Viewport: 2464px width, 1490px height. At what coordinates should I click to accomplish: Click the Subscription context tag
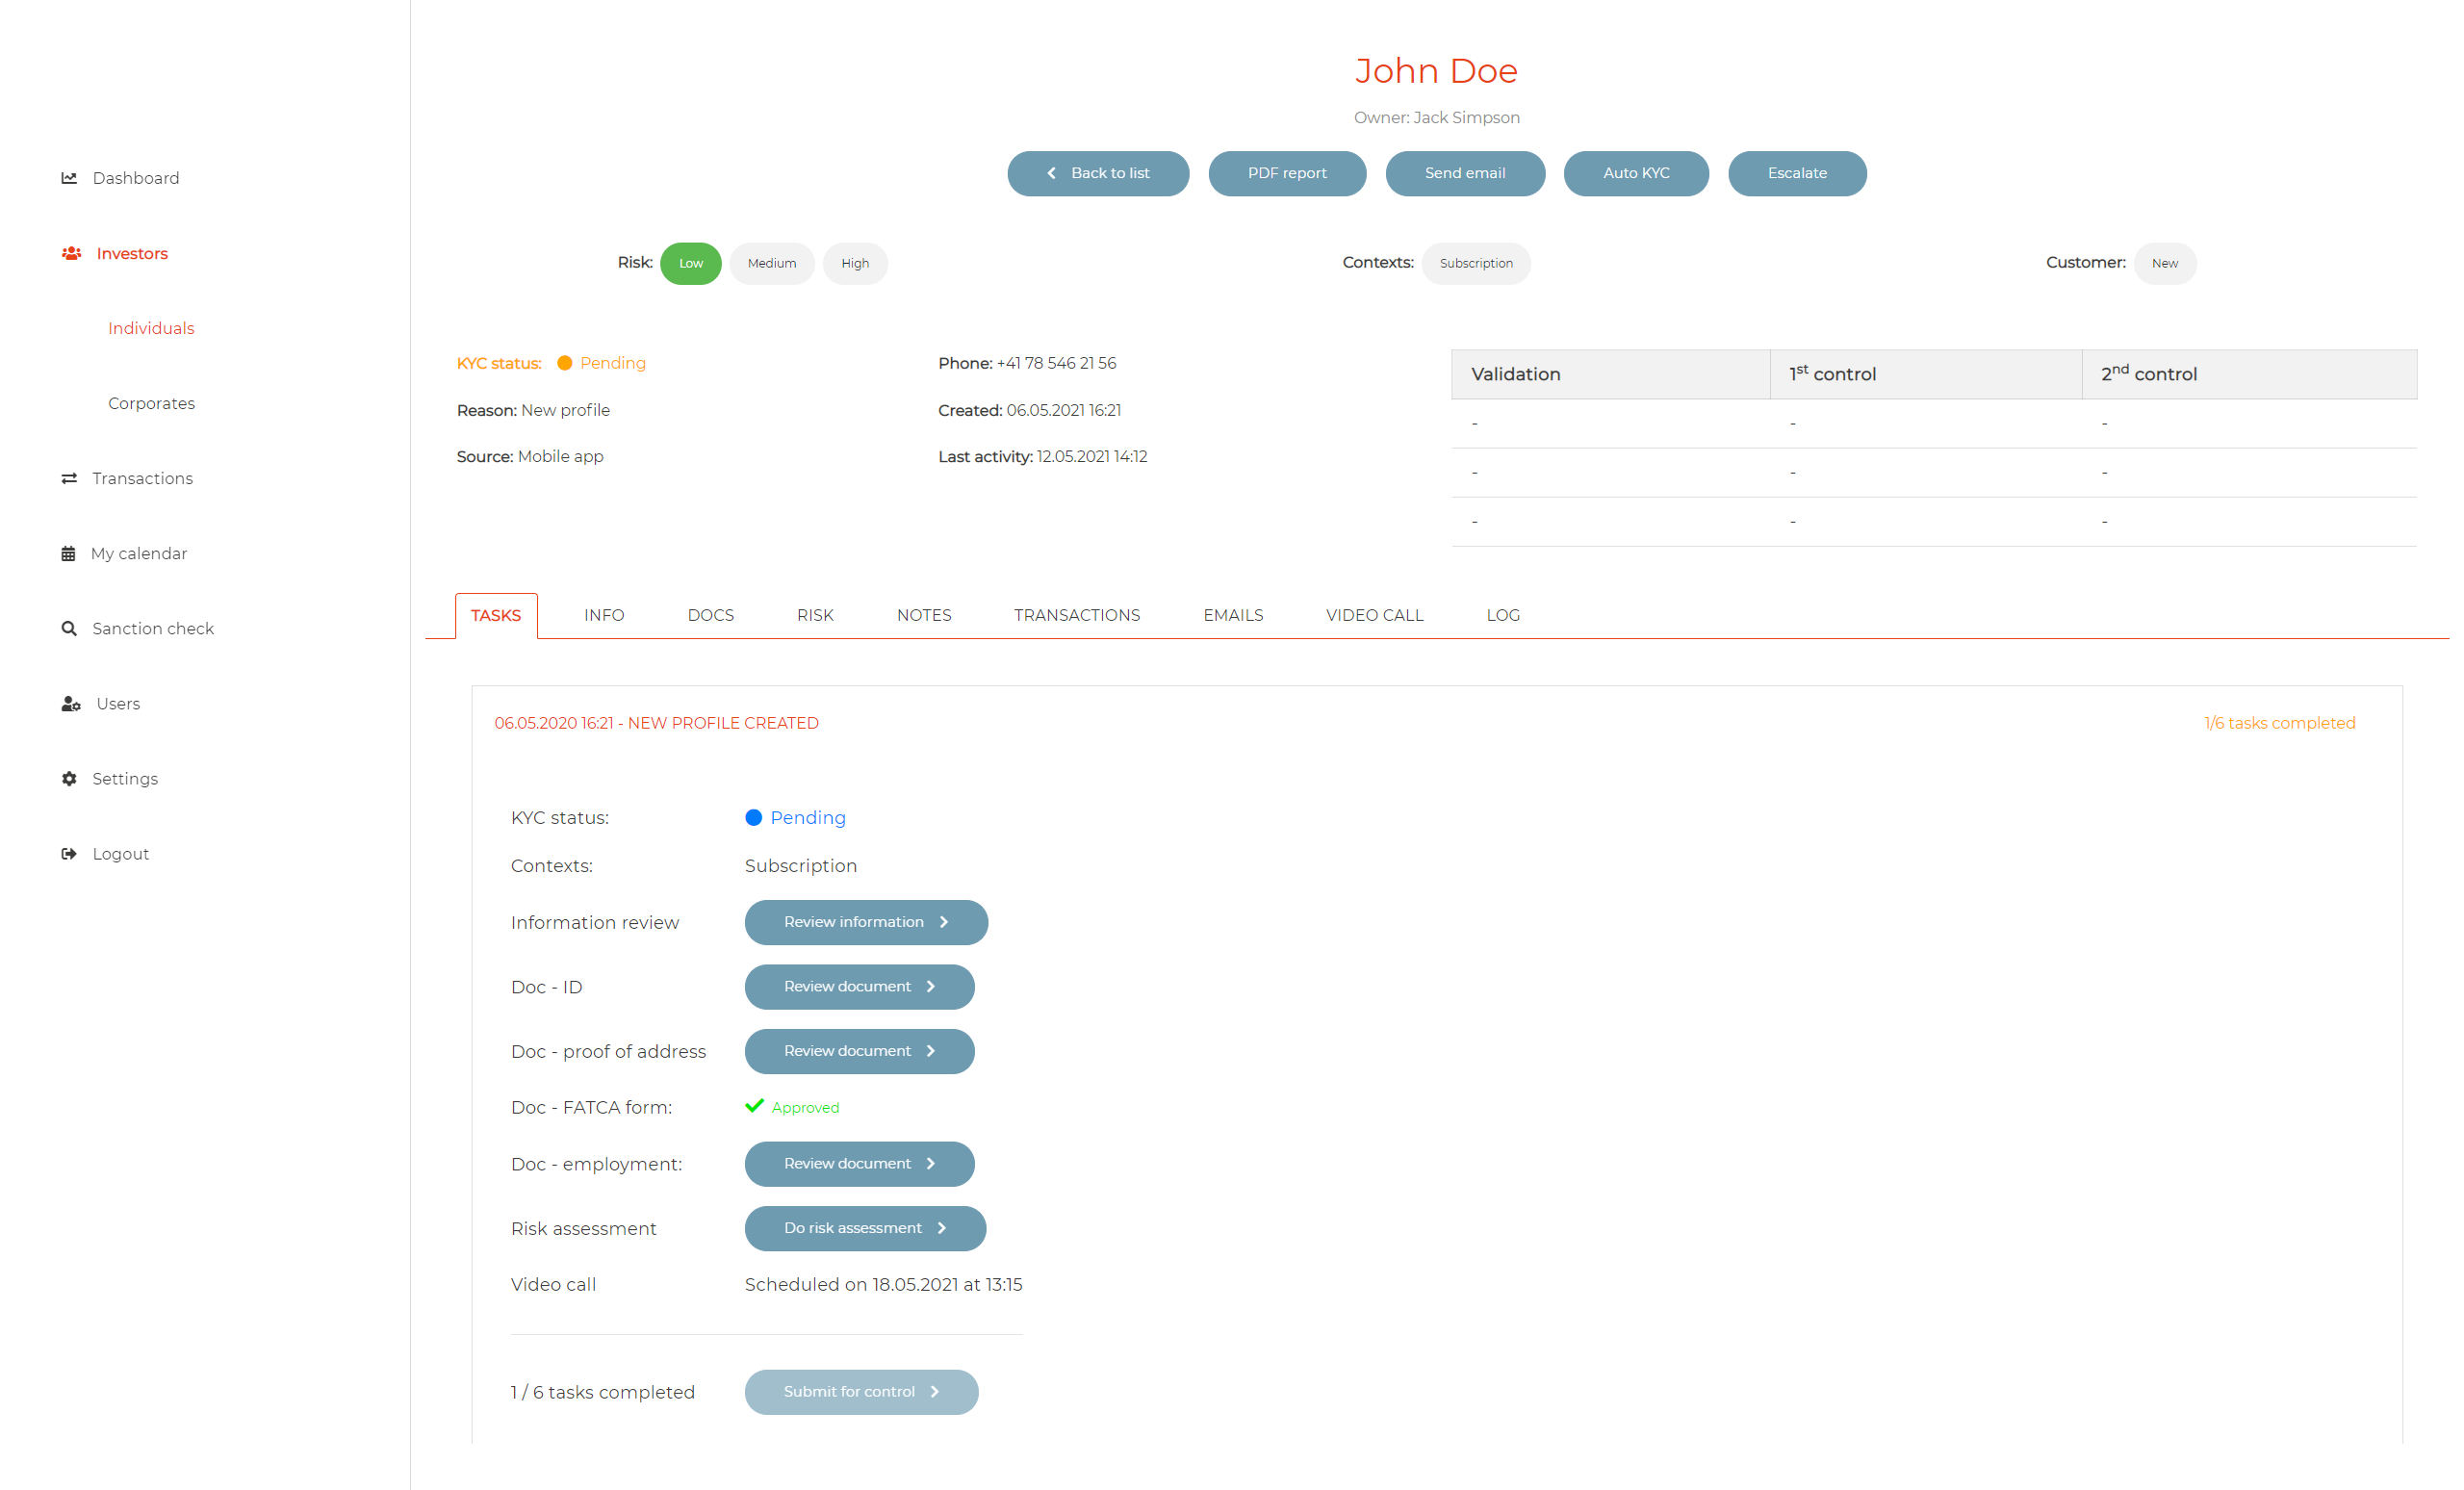[1476, 263]
